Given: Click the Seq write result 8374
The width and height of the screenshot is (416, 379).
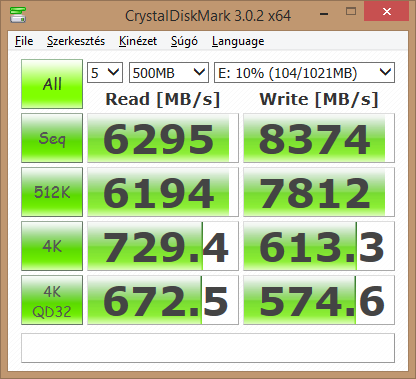Looking at the screenshot, I should [319, 138].
